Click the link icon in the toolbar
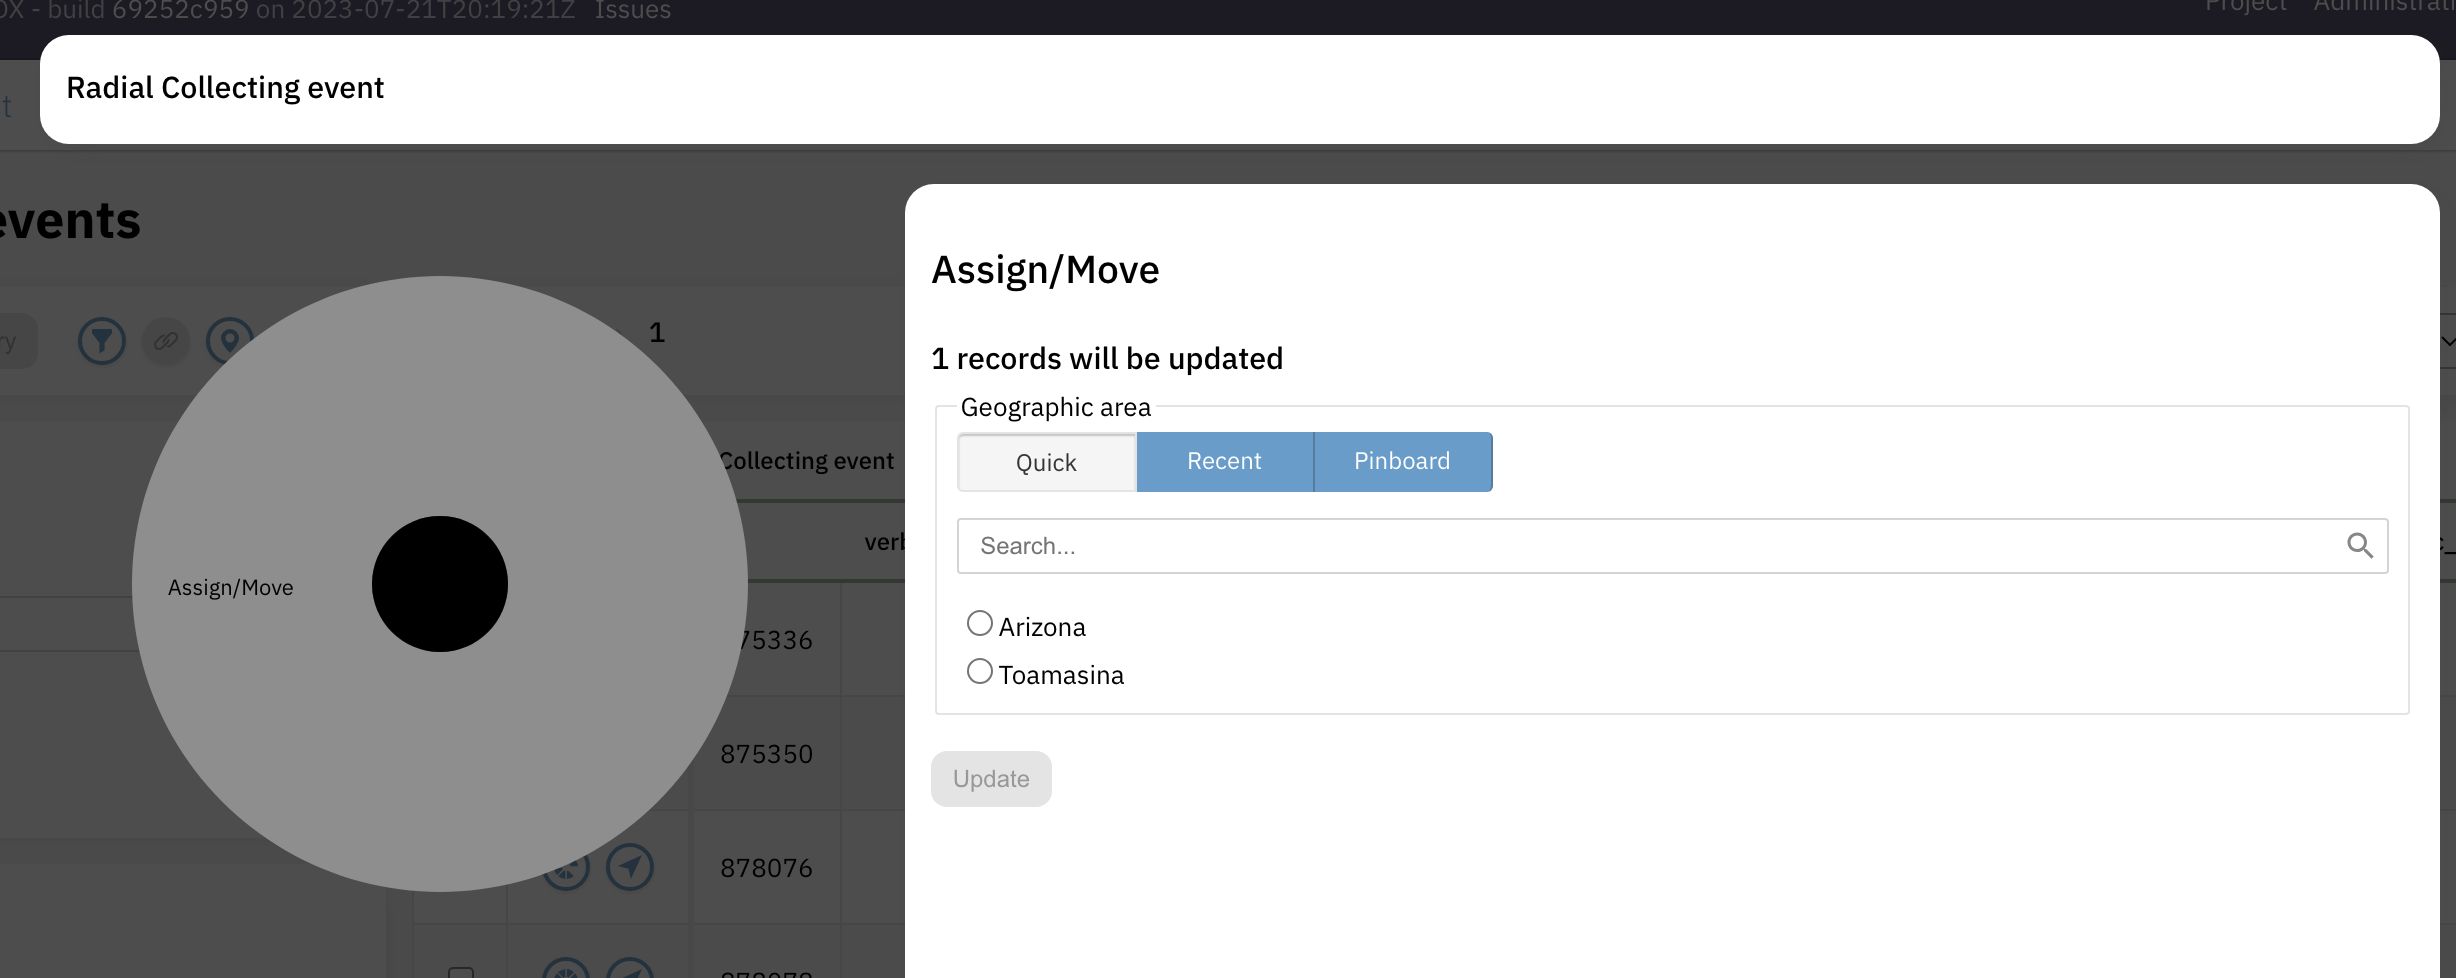This screenshot has height=978, width=2456. (x=166, y=340)
